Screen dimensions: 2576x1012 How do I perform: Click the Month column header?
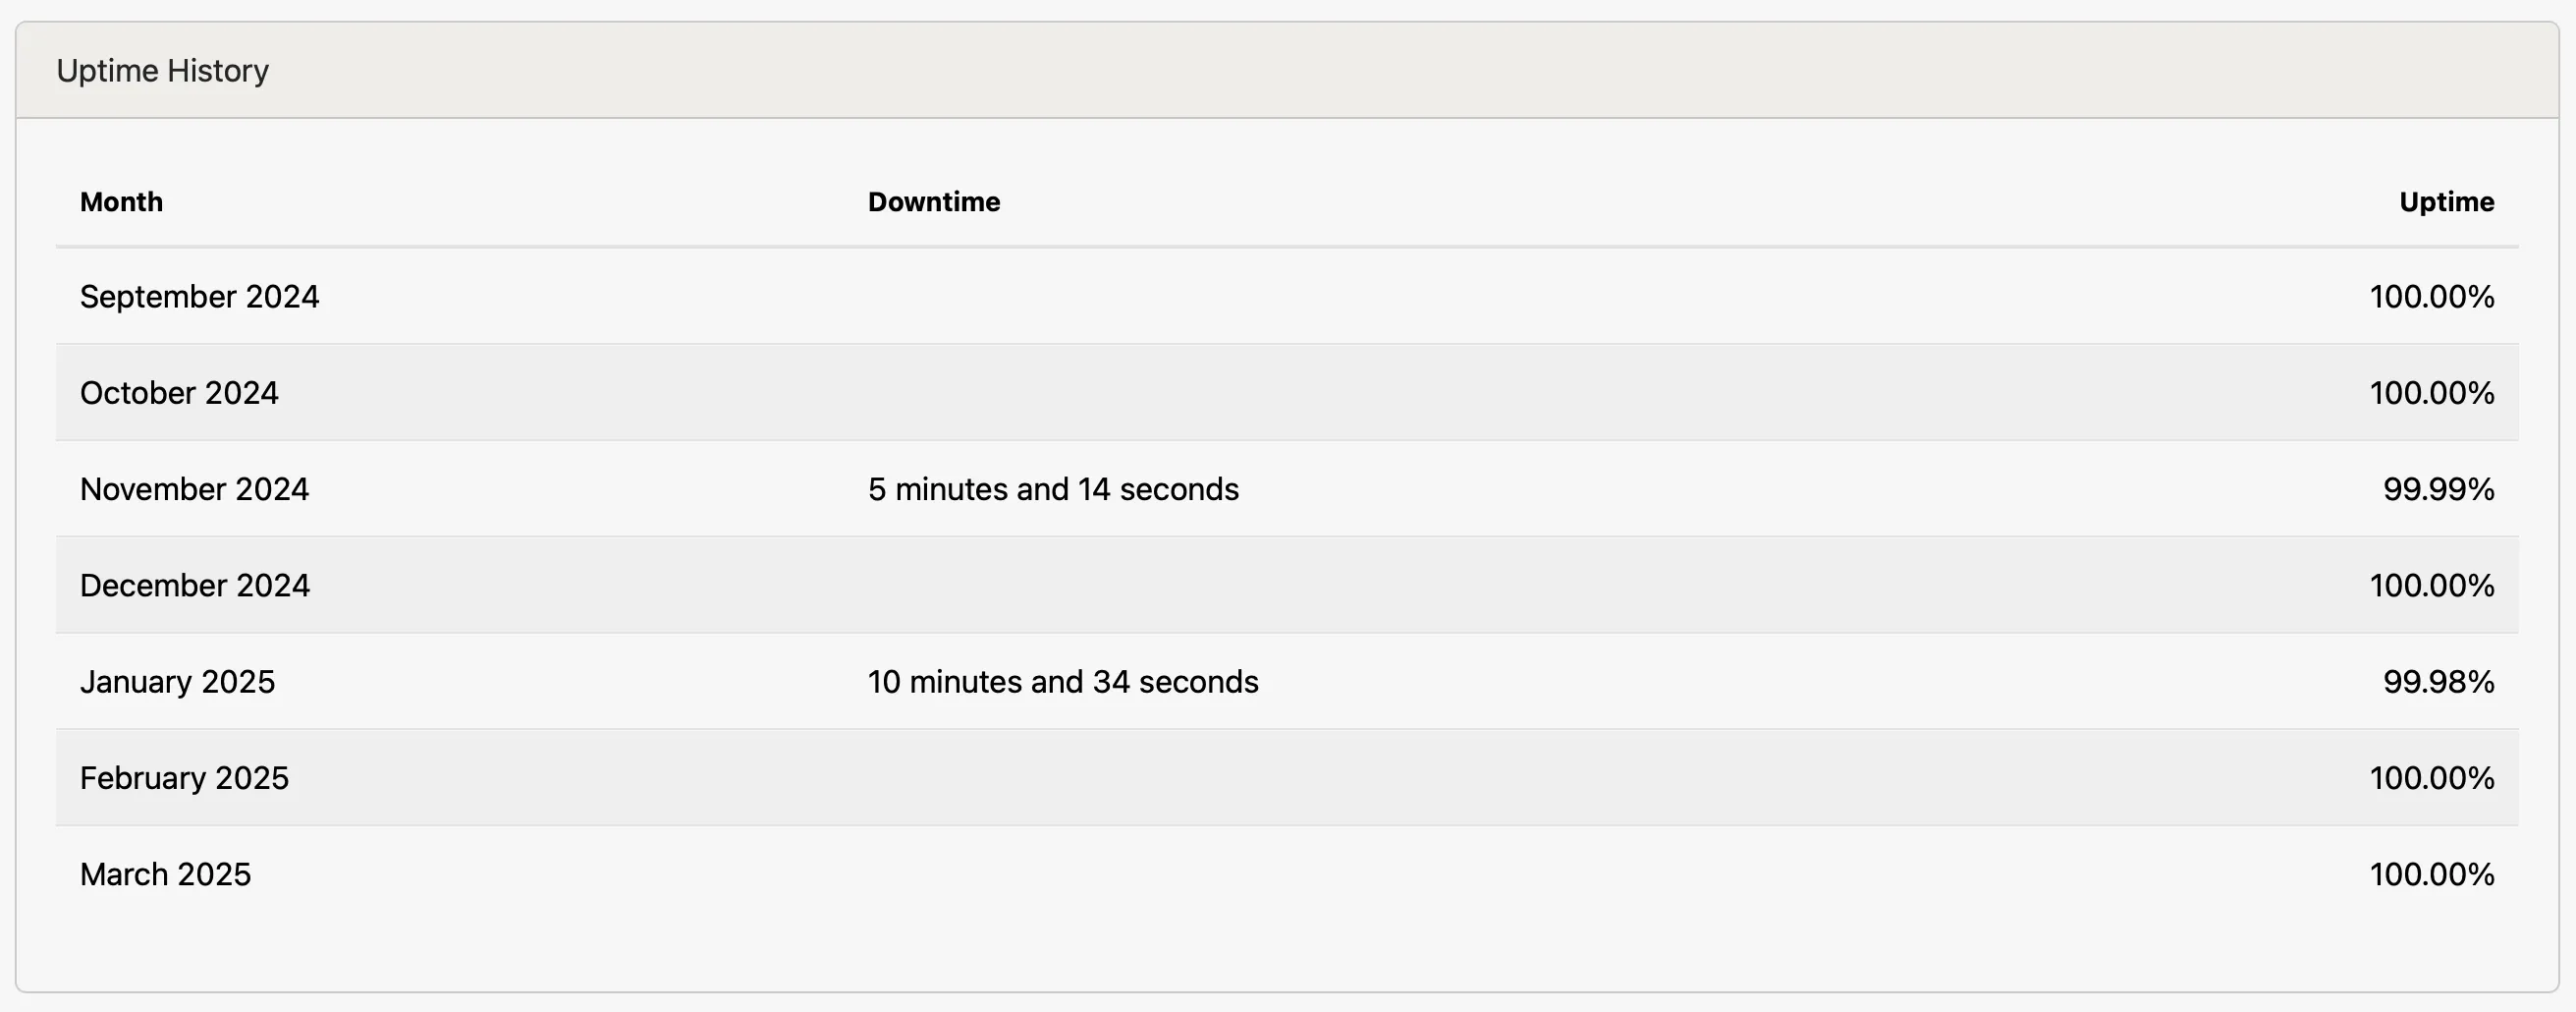[x=121, y=202]
